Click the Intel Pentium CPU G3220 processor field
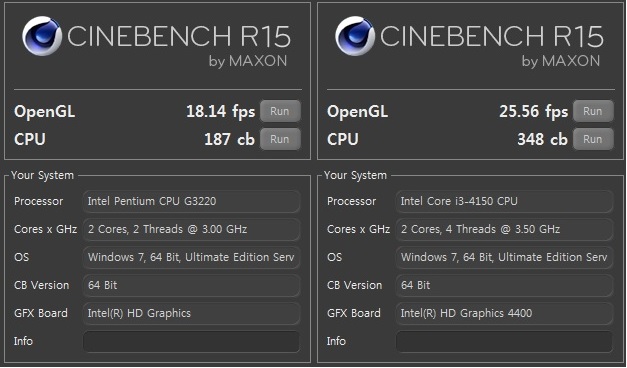 tap(192, 201)
